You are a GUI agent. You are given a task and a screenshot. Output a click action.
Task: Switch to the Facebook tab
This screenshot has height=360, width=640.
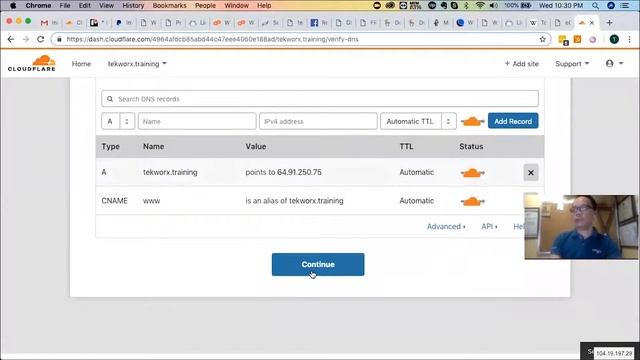(319, 23)
